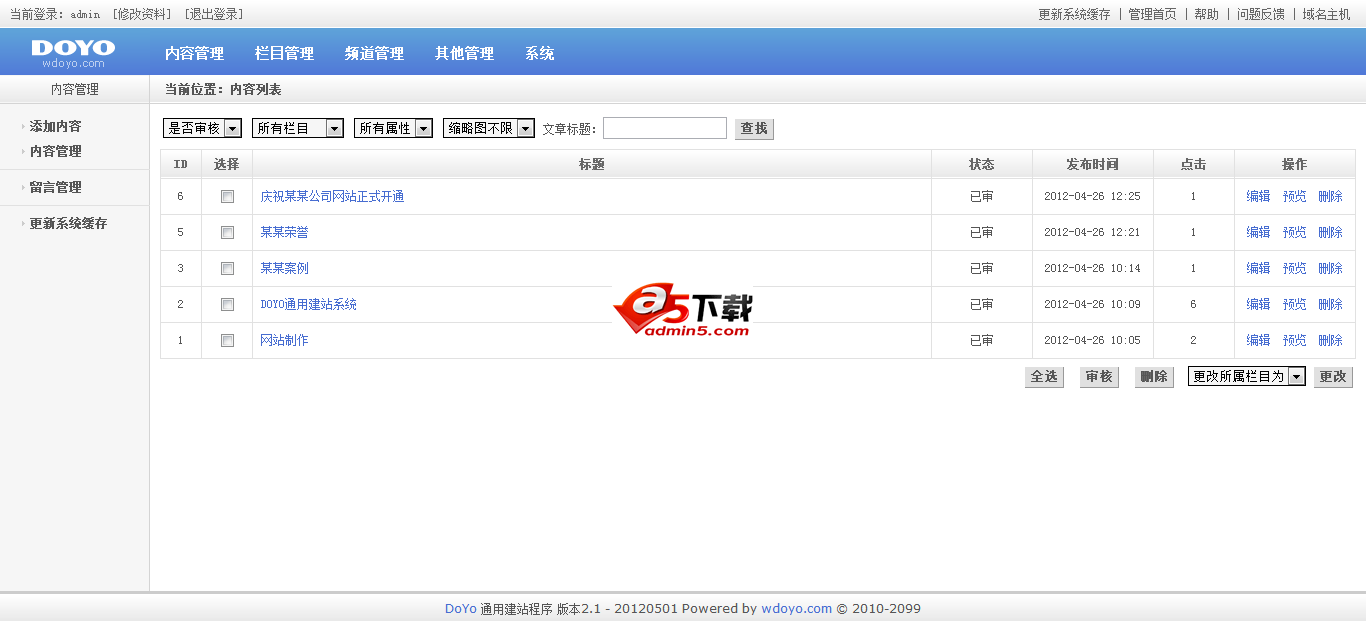Focus the 文章标题 search field
The height and width of the screenshot is (621, 1366).
(x=665, y=128)
